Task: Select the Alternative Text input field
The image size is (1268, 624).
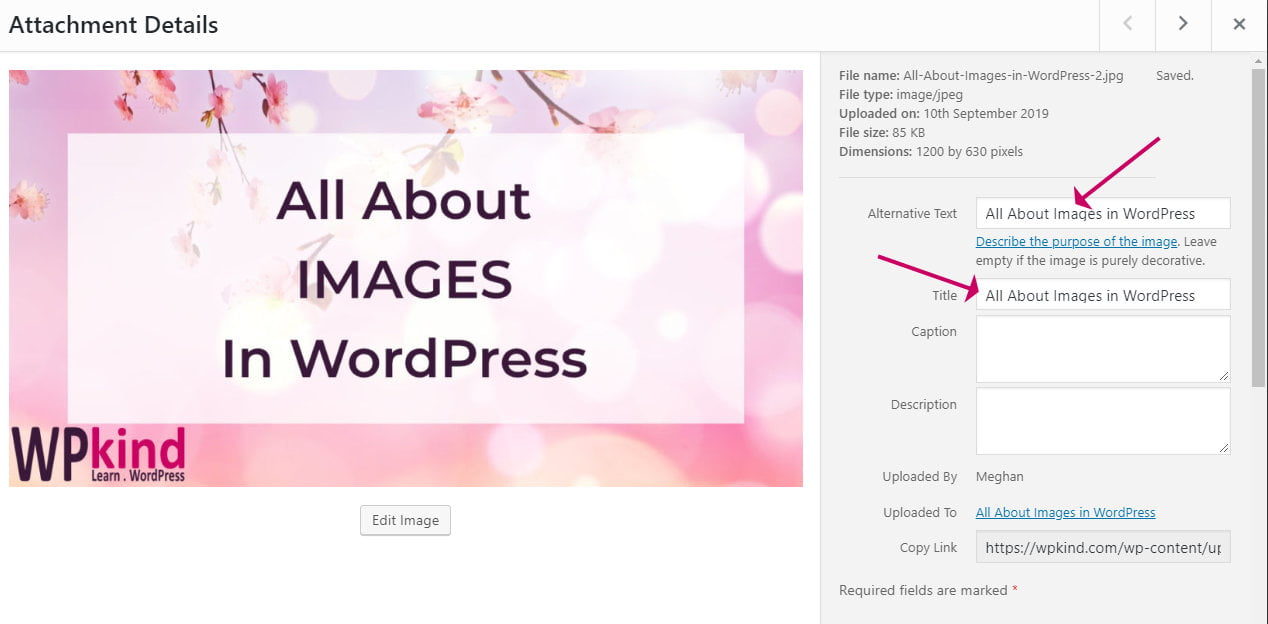Action: point(1100,213)
